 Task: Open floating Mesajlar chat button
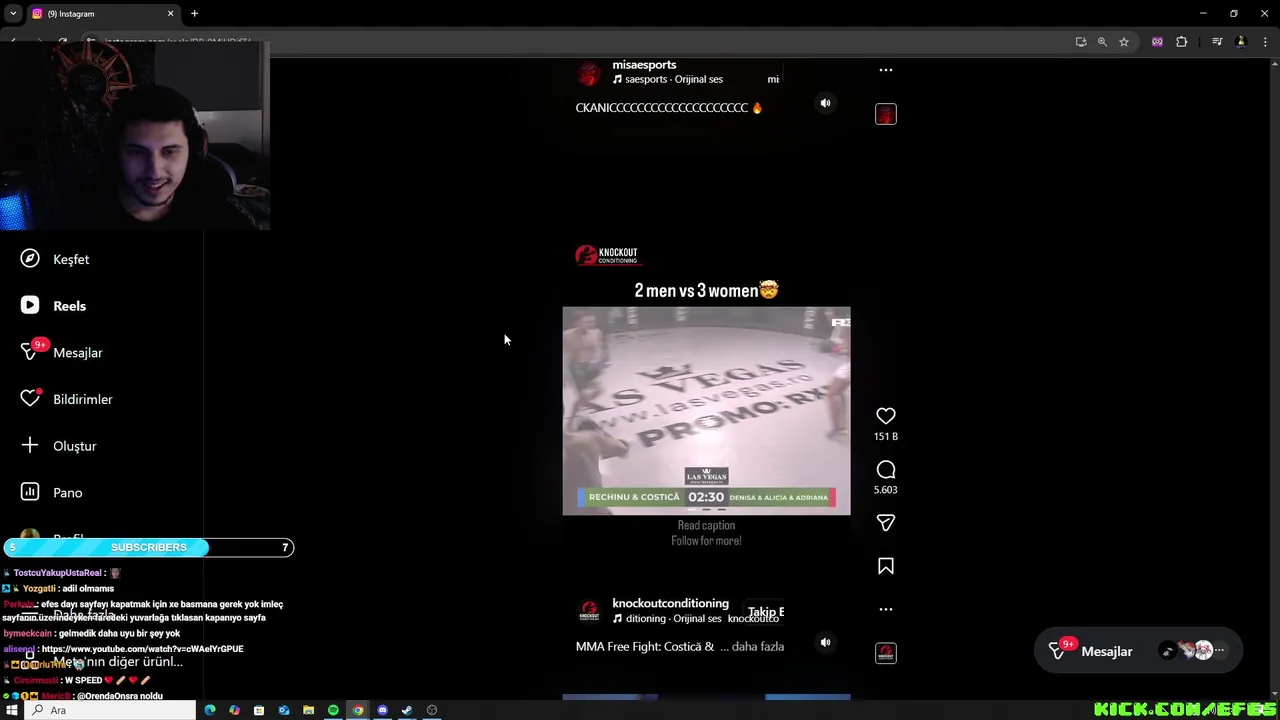tap(1138, 651)
